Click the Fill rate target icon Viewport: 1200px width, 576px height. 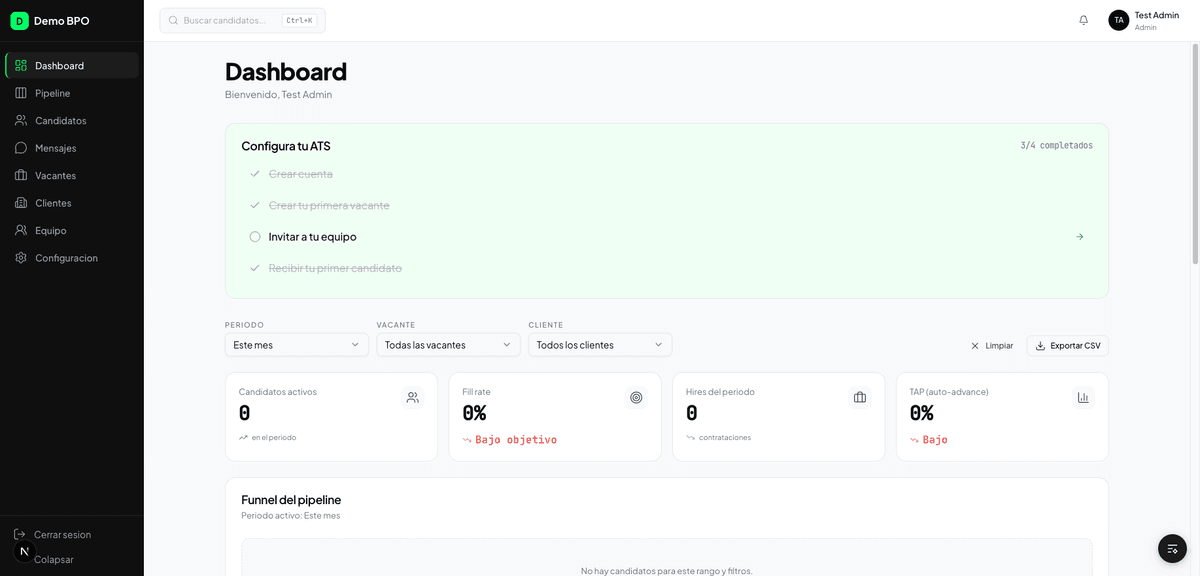click(x=636, y=398)
